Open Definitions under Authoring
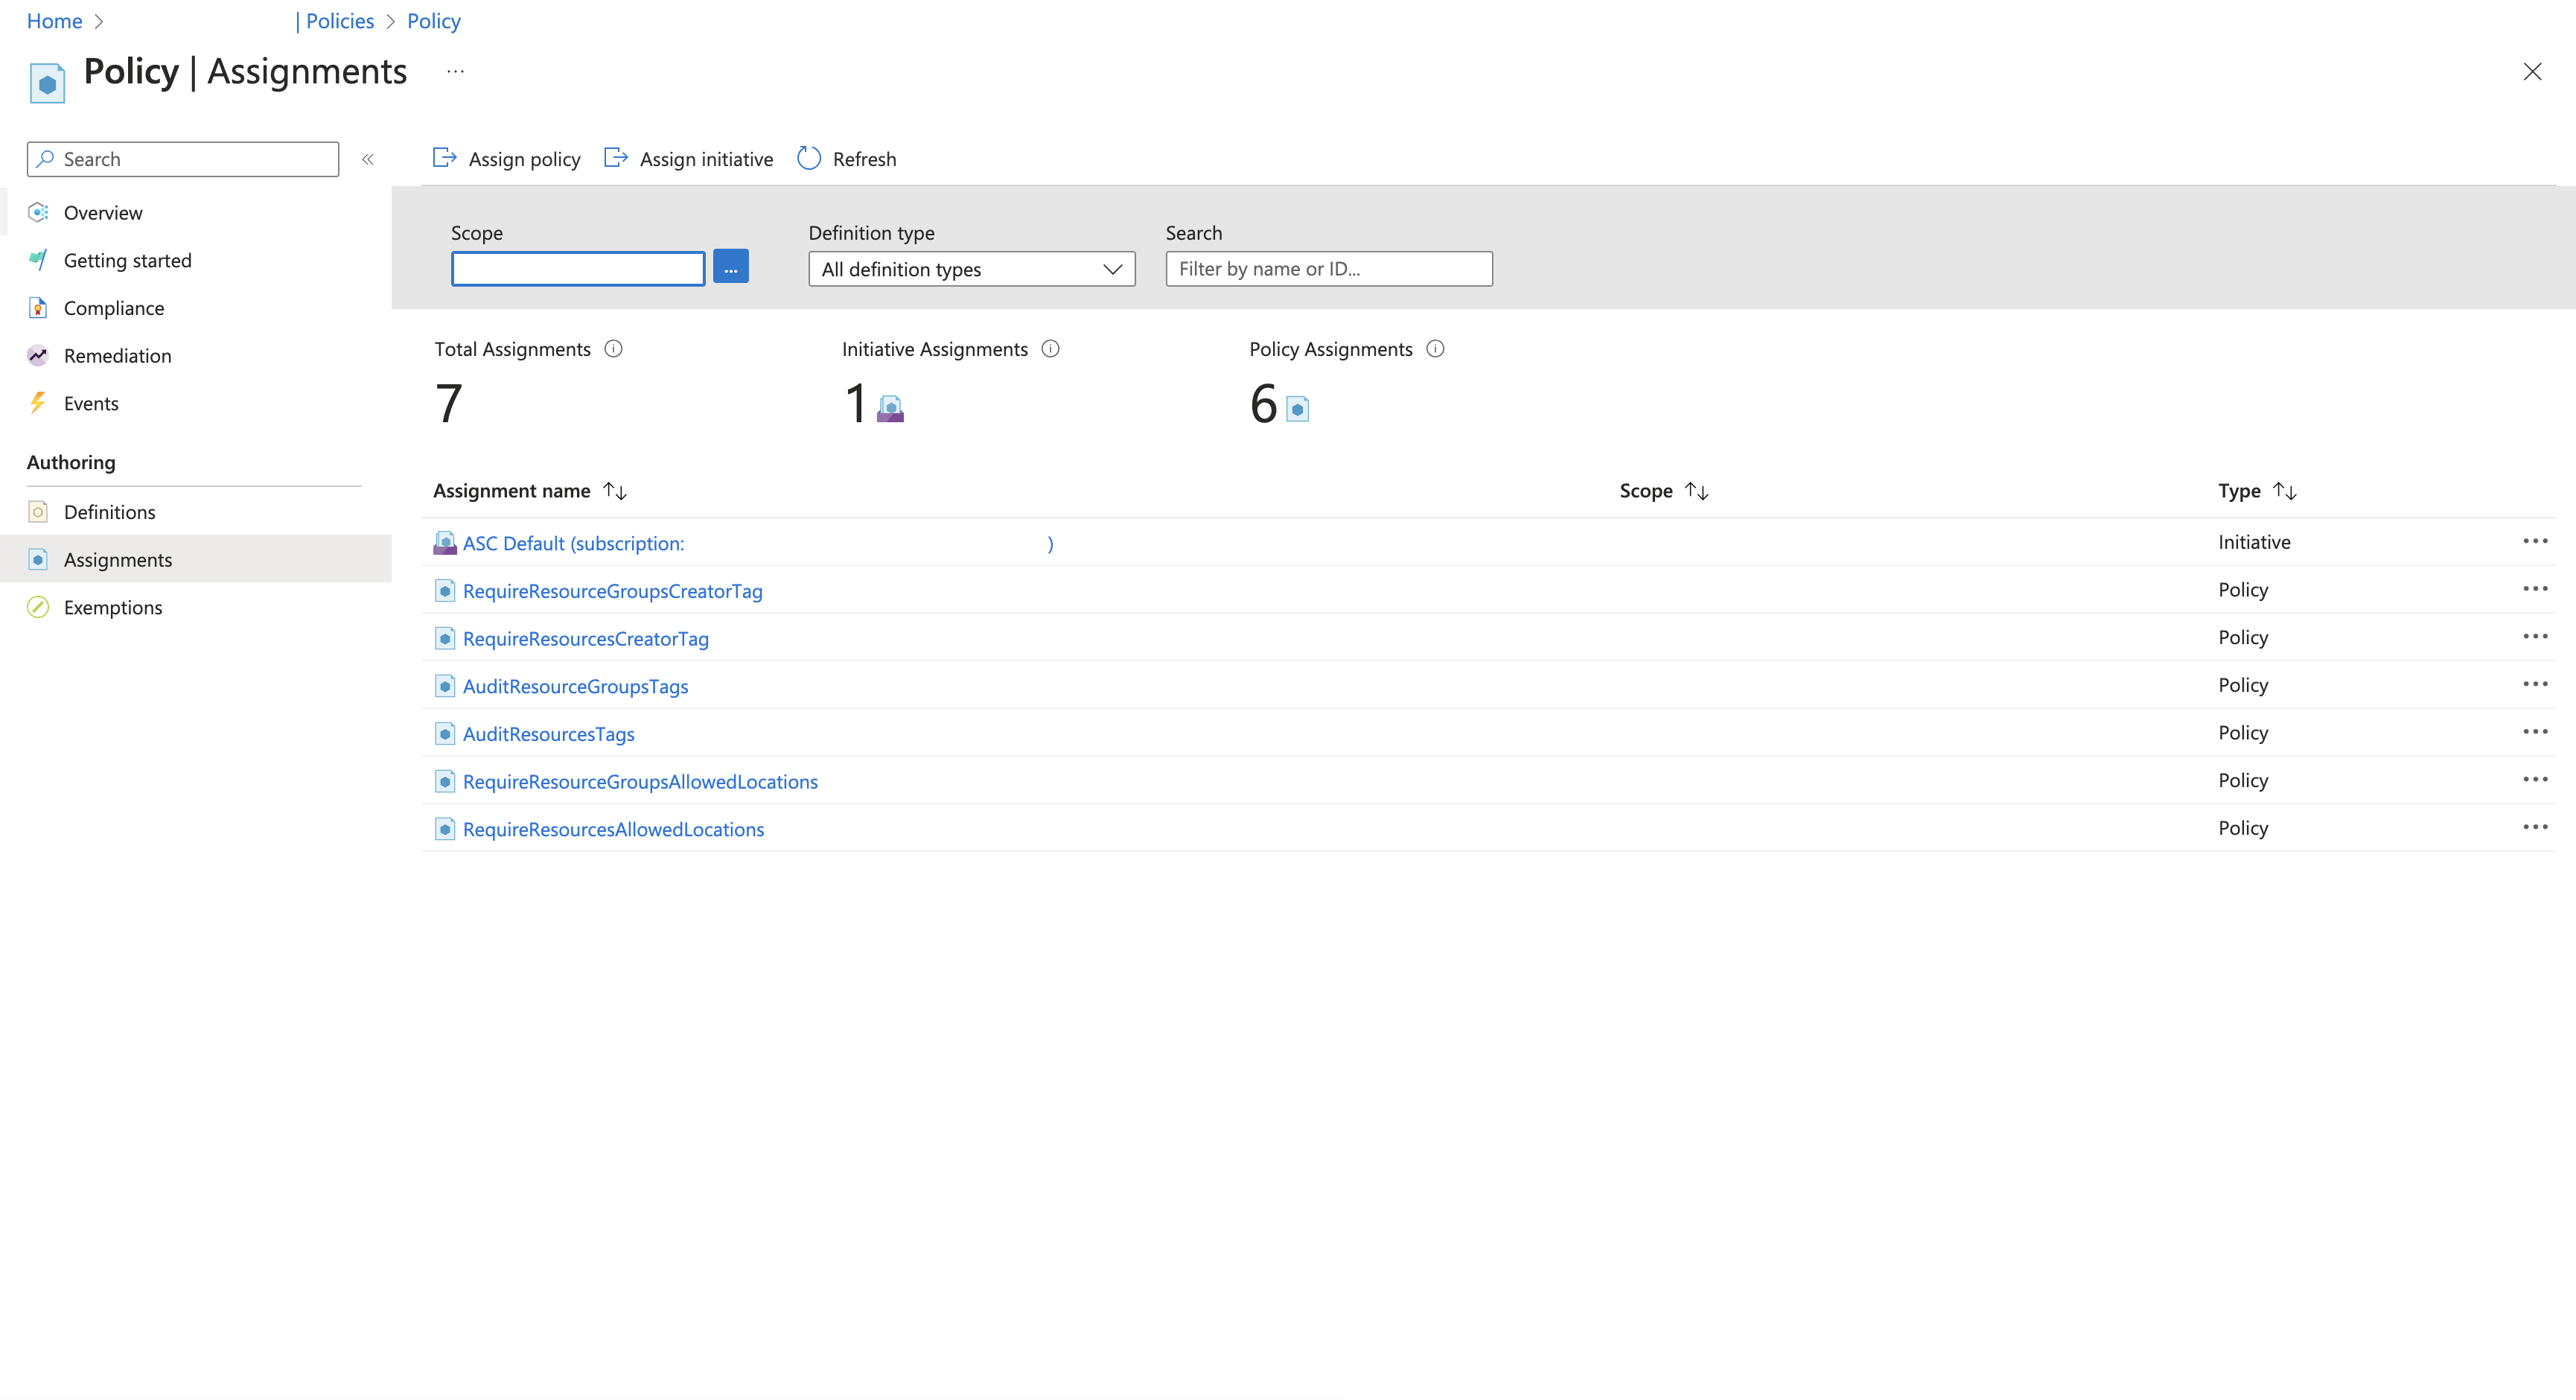The height and width of the screenshot is (1400, 2576). [110, 512]
